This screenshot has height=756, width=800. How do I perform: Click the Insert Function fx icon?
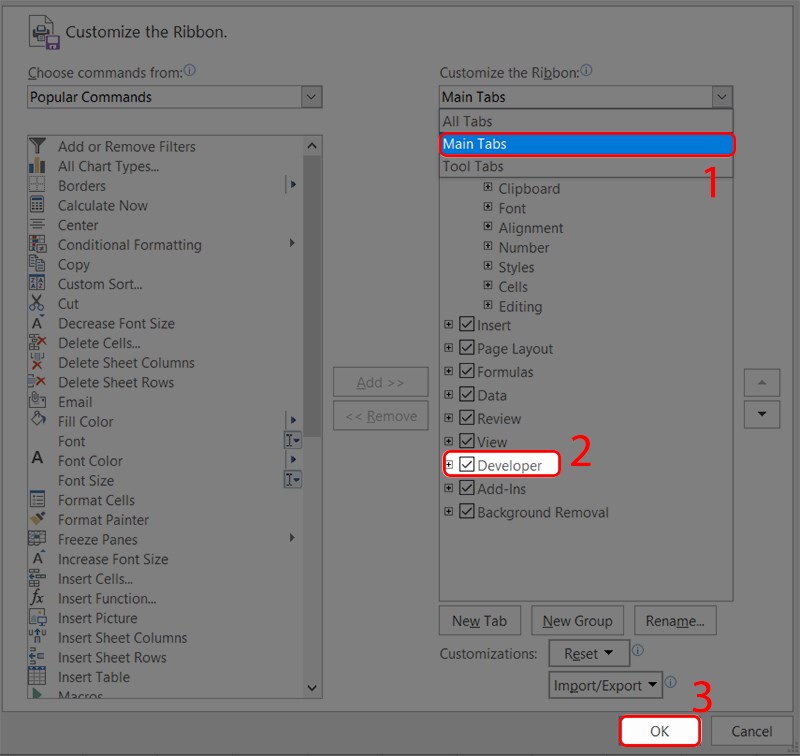pos(37,597)
